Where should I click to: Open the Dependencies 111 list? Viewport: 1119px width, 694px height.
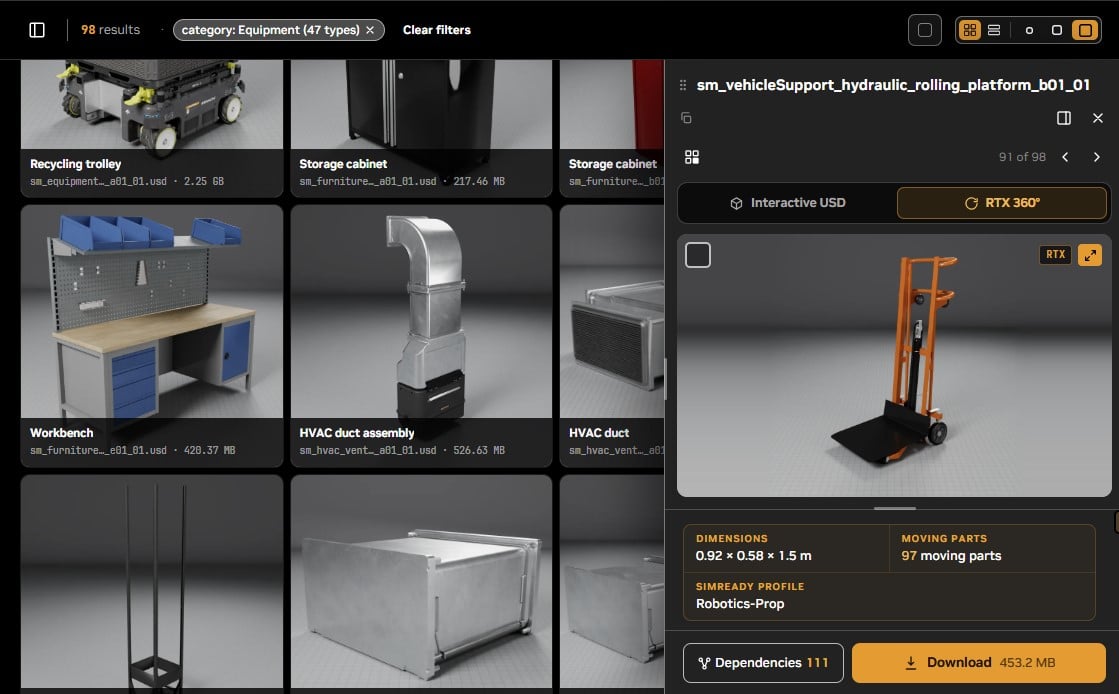pos(763,663)
